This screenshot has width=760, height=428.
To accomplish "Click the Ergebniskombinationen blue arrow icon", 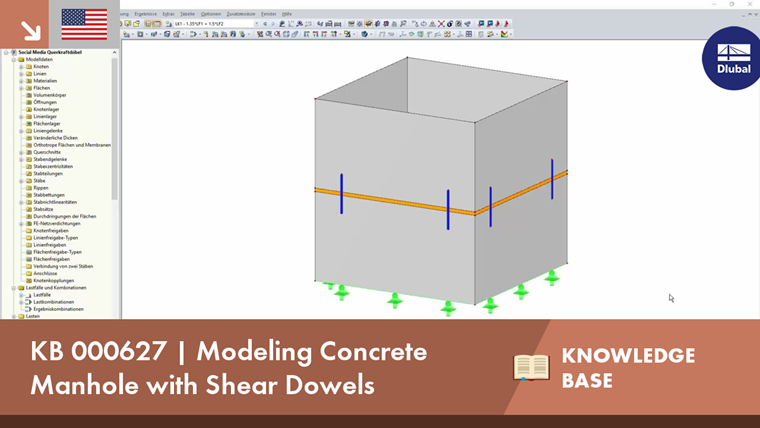I will pyautogui.click(x=29, y=309).
